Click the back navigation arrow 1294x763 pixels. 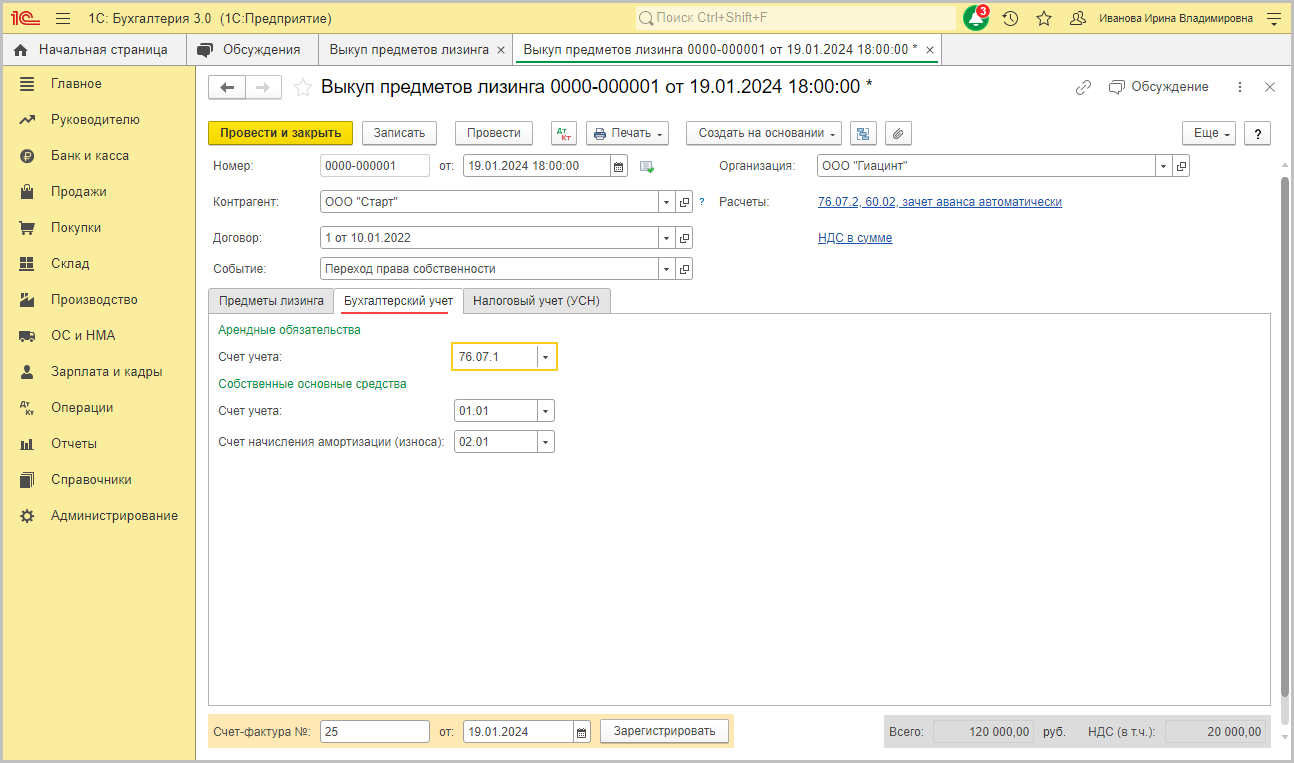(x=227, y=88)
